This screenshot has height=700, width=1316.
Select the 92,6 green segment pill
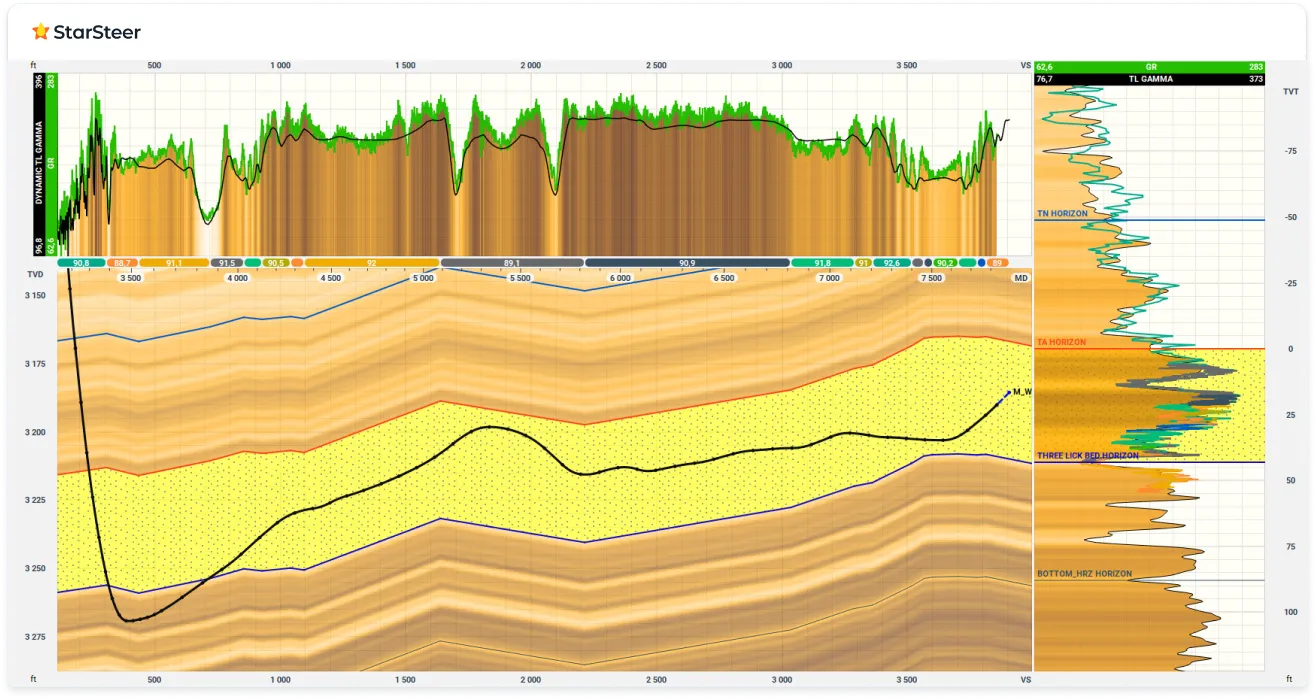point(891,263)
